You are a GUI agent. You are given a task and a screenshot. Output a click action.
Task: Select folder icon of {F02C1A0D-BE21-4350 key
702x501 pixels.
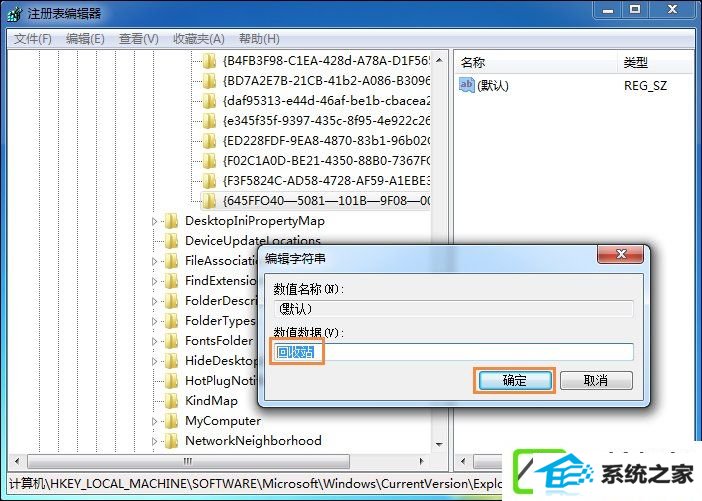pos(209,161)
